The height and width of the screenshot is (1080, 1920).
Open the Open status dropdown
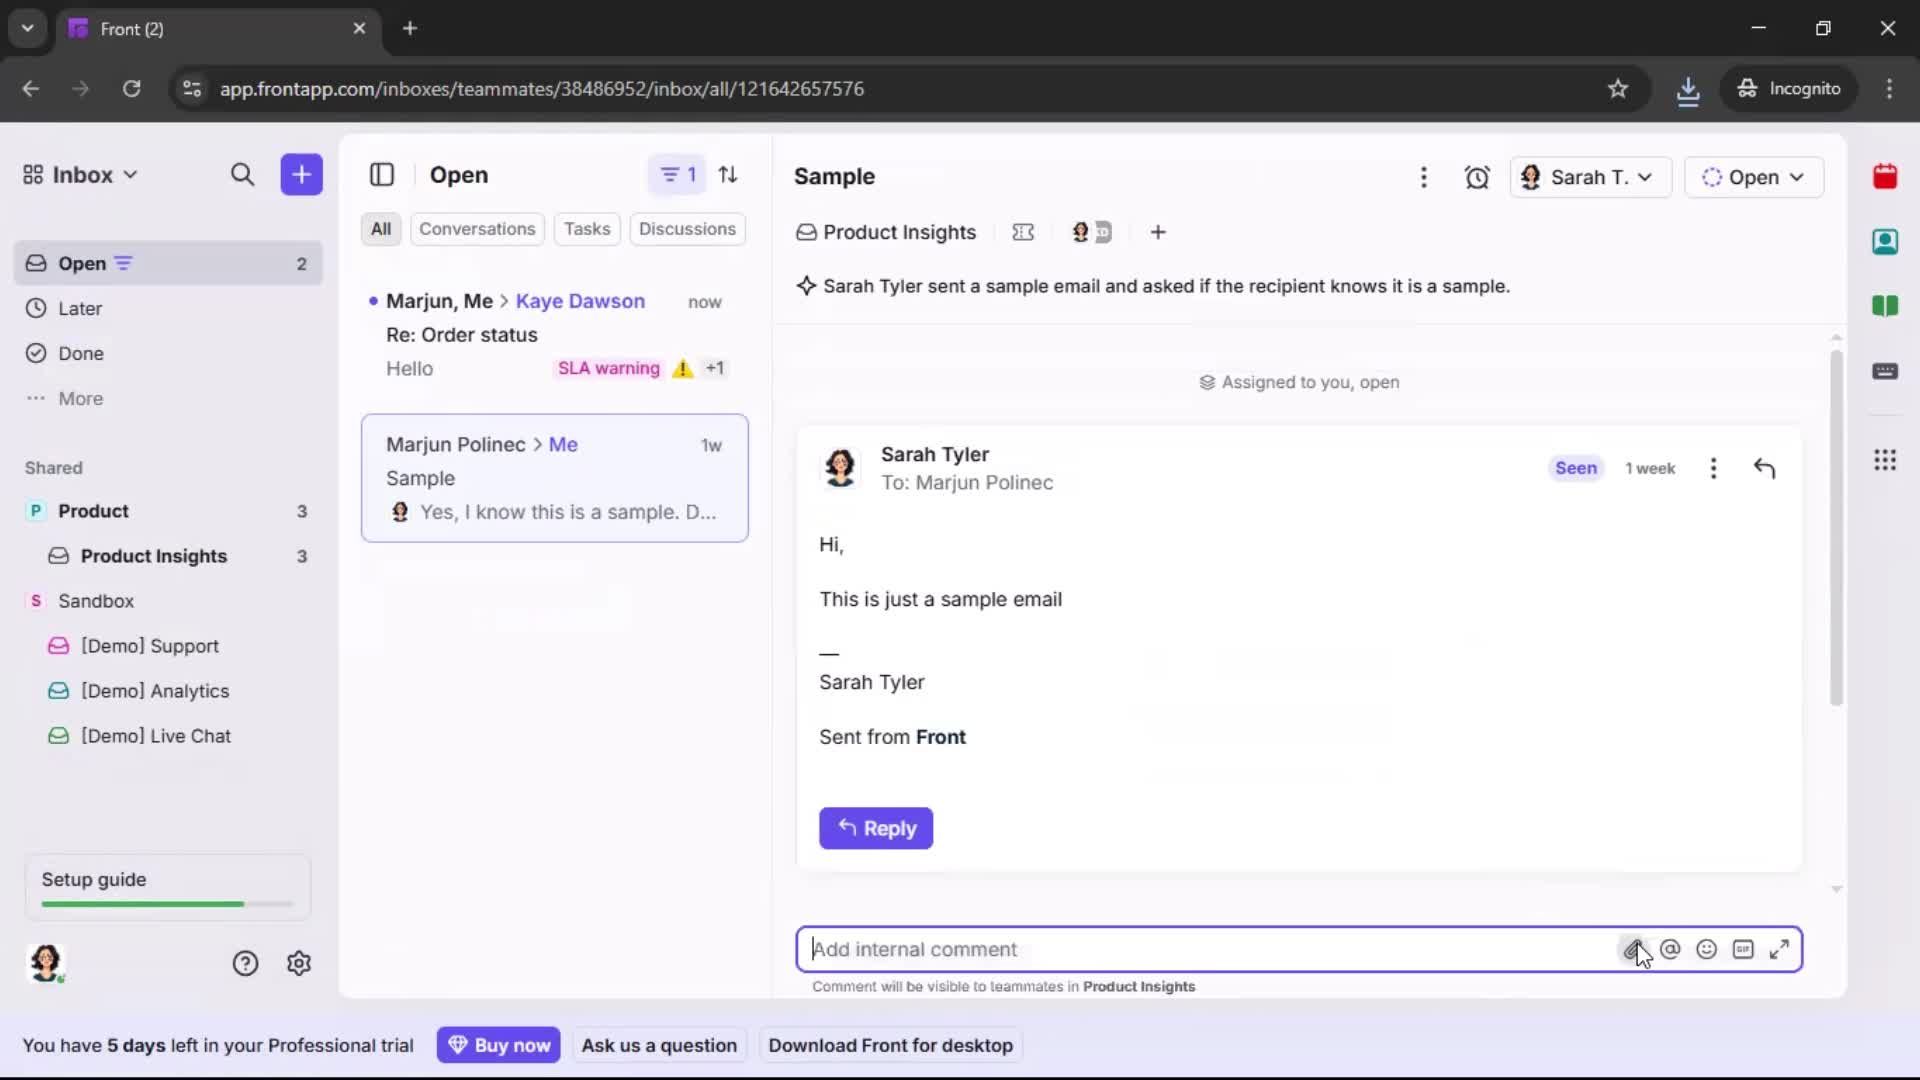click(1754, 177)
